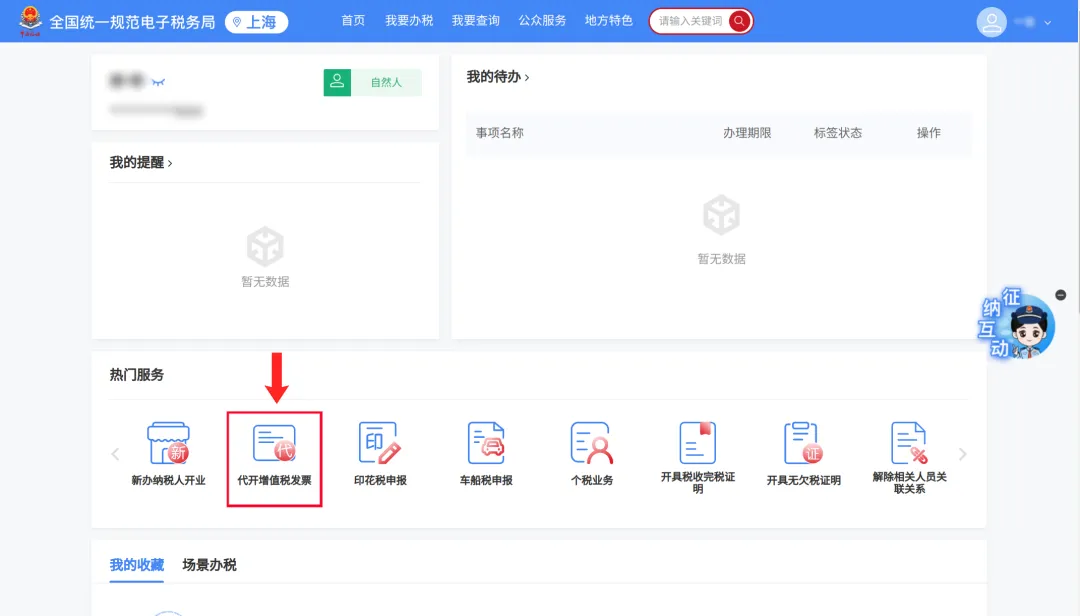1080x616 pixels.
Task: Click the user avatar icon
Action: 991,22
